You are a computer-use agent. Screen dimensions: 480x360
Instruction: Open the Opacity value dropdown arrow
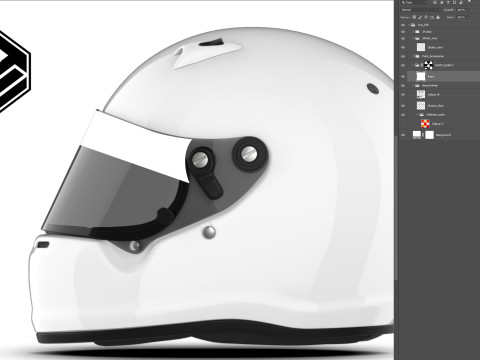pyautogui.click(x=468, y=10)
